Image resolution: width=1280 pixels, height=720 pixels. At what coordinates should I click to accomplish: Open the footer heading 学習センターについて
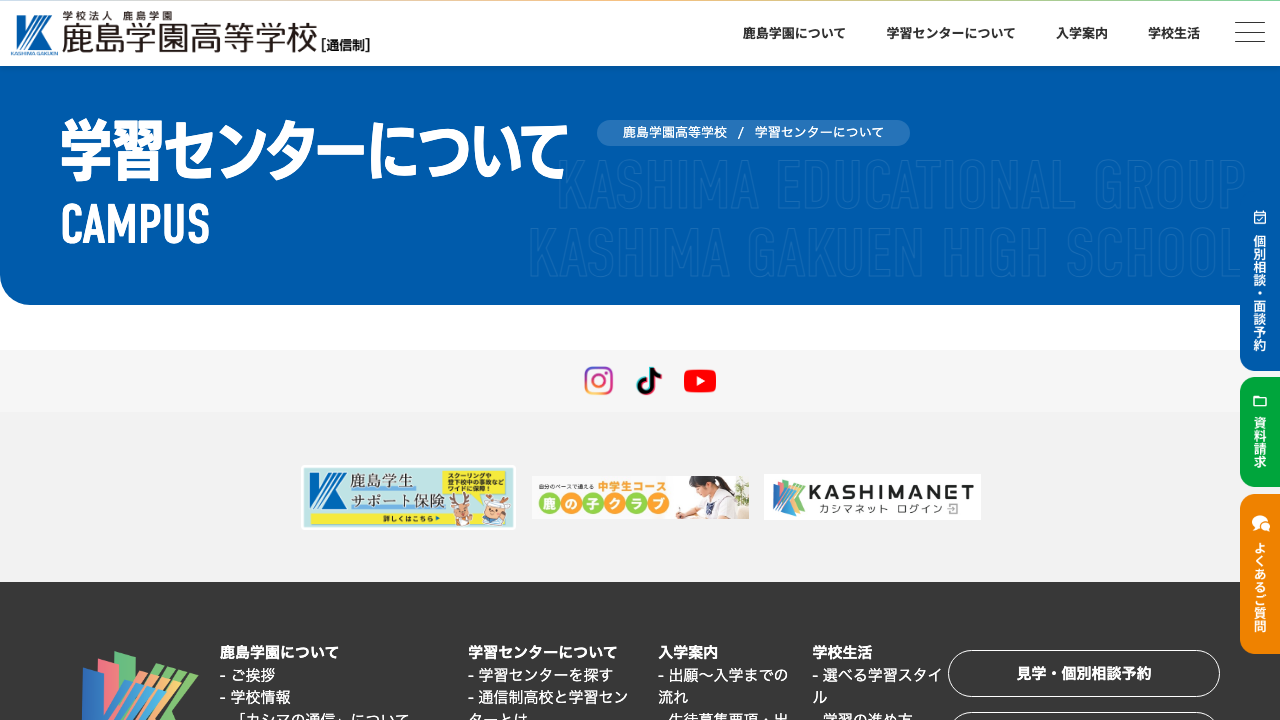tap(543, 652)
